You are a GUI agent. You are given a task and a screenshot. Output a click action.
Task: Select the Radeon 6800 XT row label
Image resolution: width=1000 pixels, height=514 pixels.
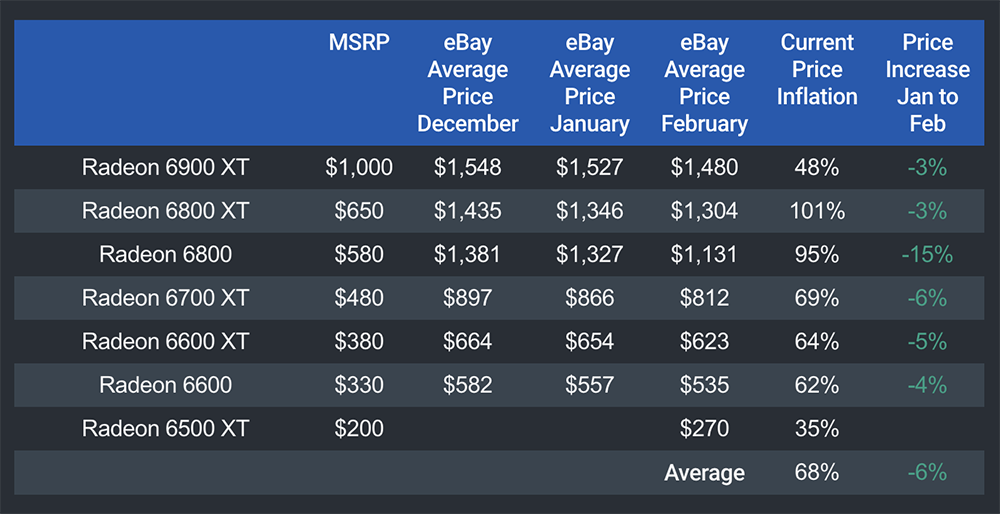(166, 211)
